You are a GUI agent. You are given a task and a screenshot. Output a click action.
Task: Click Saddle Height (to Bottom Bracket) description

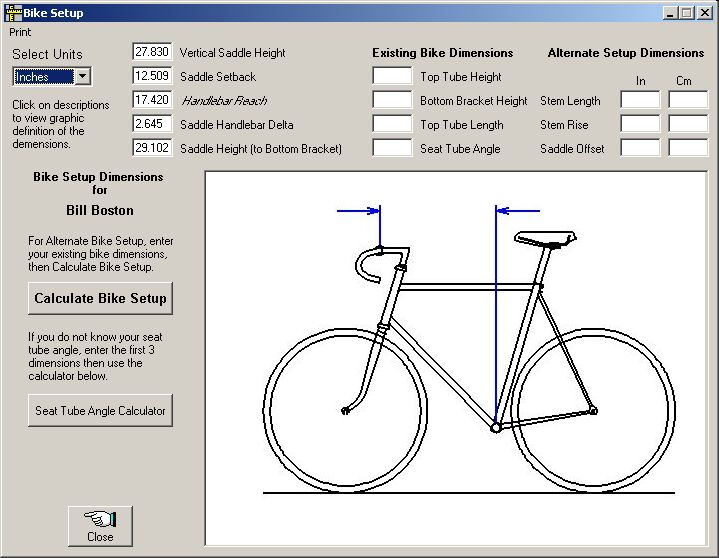coord(261,149)
